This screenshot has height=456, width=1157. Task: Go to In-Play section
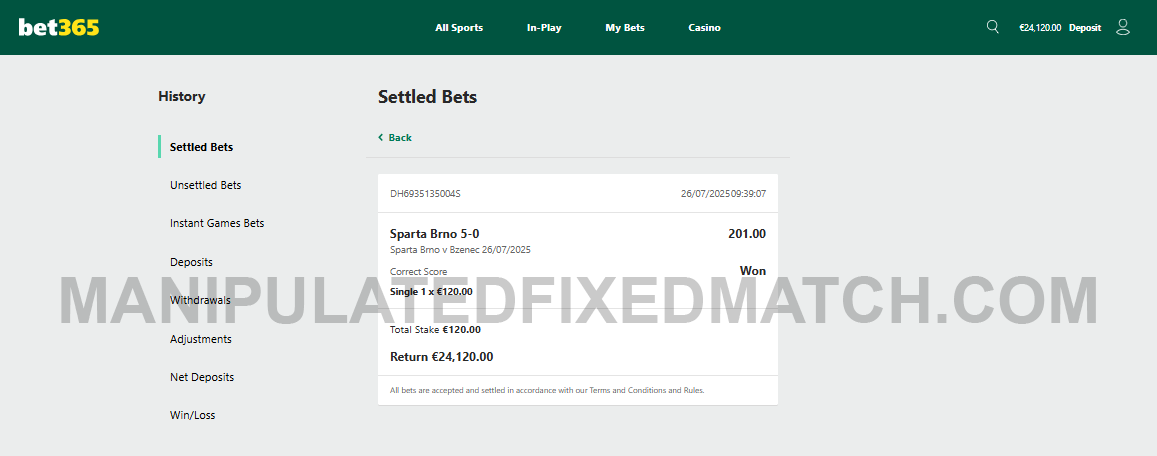coord(544,28)
